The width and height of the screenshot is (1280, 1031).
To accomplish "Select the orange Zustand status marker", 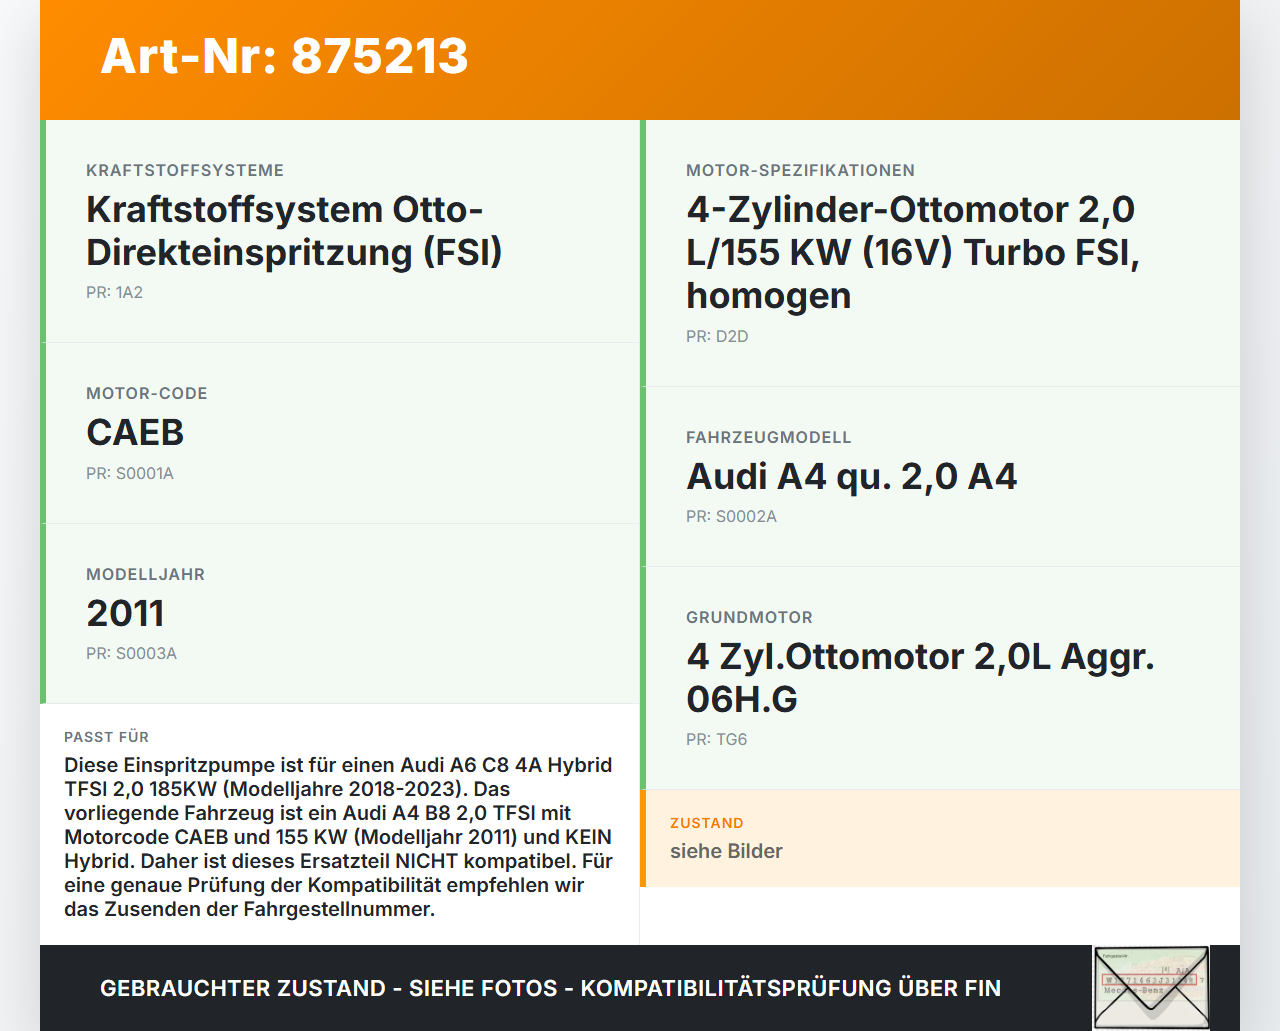I will [x=644, y=838].
